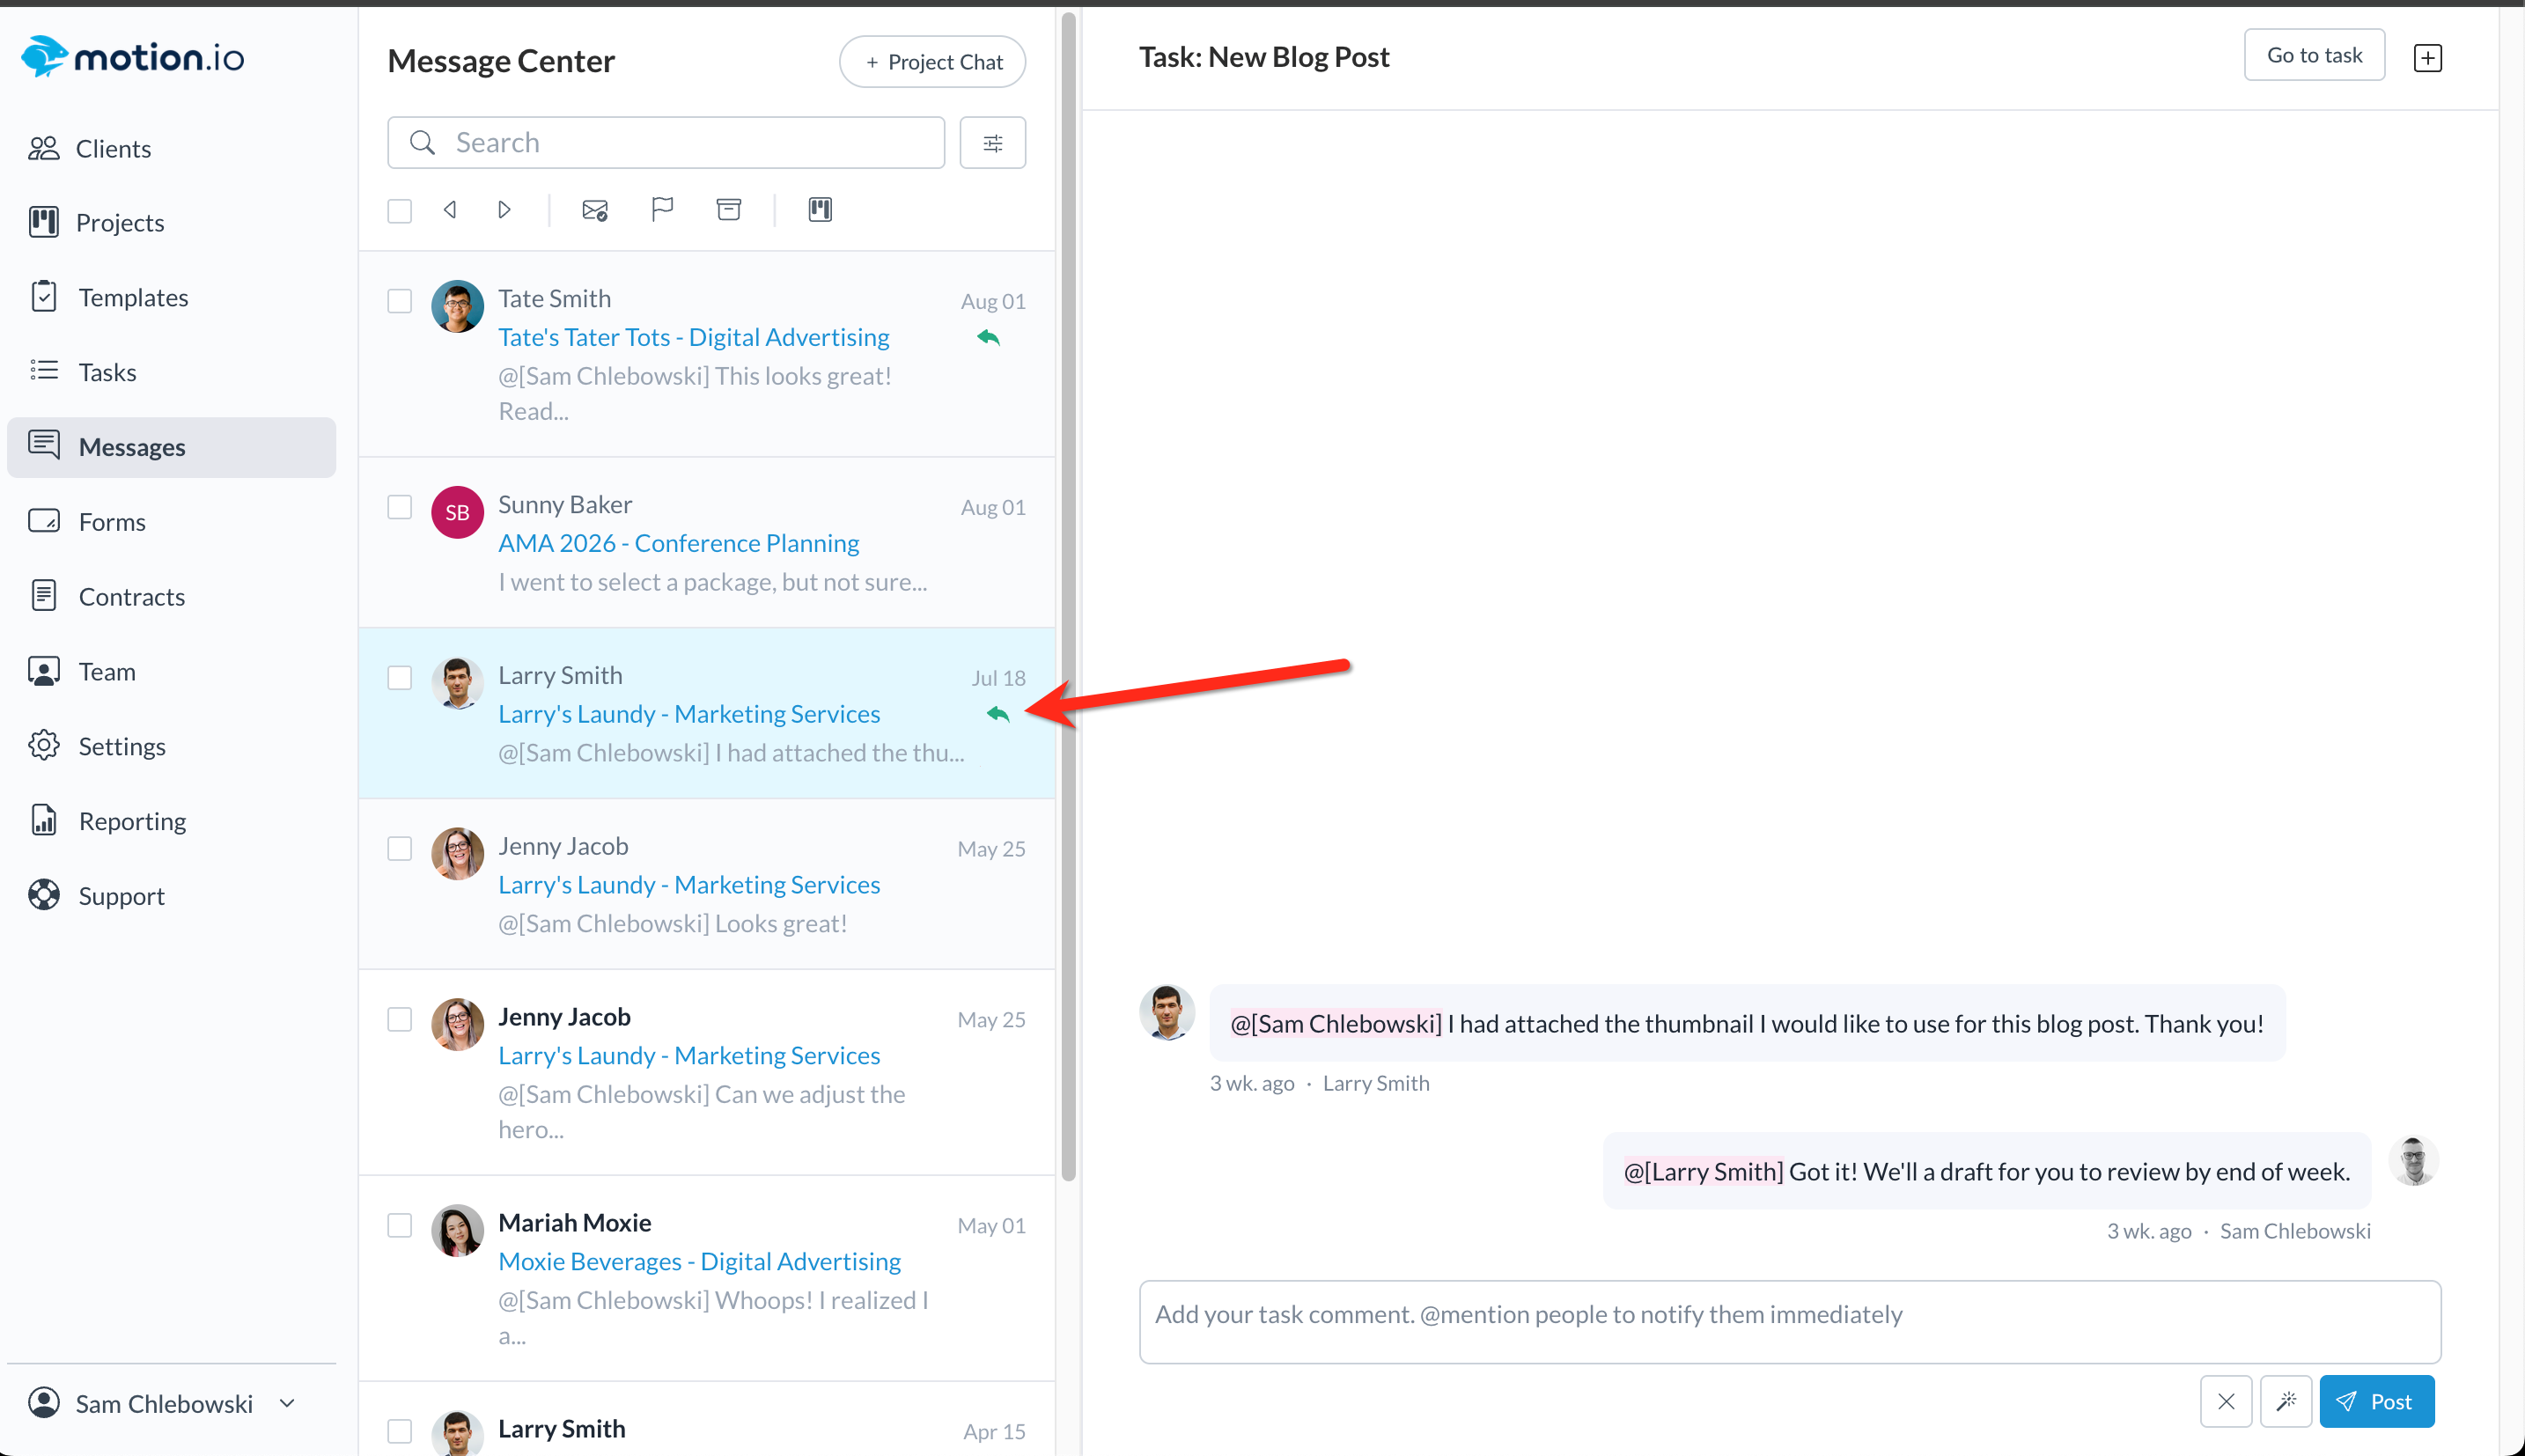Click the Reporting sidebar icon

coord(44,820)
